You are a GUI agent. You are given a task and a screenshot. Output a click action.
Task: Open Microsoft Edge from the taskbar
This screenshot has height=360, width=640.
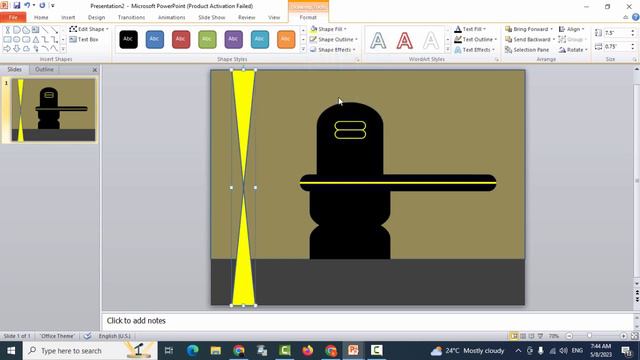tap(192, 351)
